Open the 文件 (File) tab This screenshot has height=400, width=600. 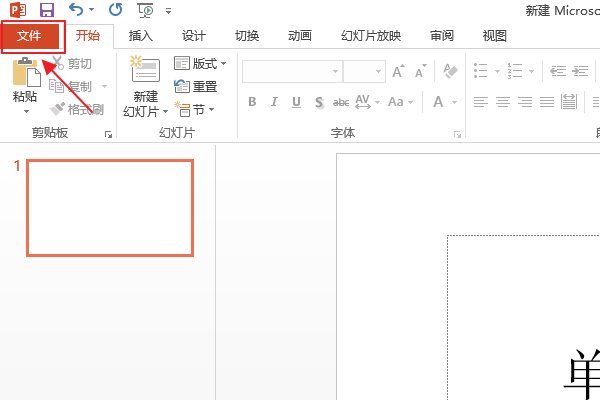tap(30, 36)
